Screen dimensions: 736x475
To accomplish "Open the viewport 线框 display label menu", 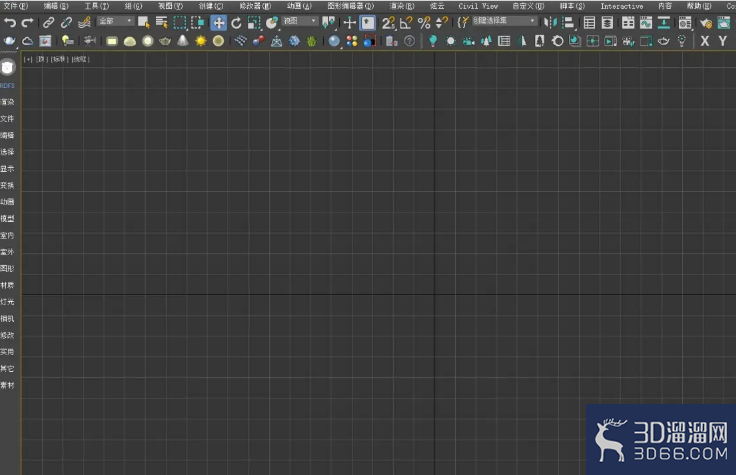I will (x=80, y=60).
